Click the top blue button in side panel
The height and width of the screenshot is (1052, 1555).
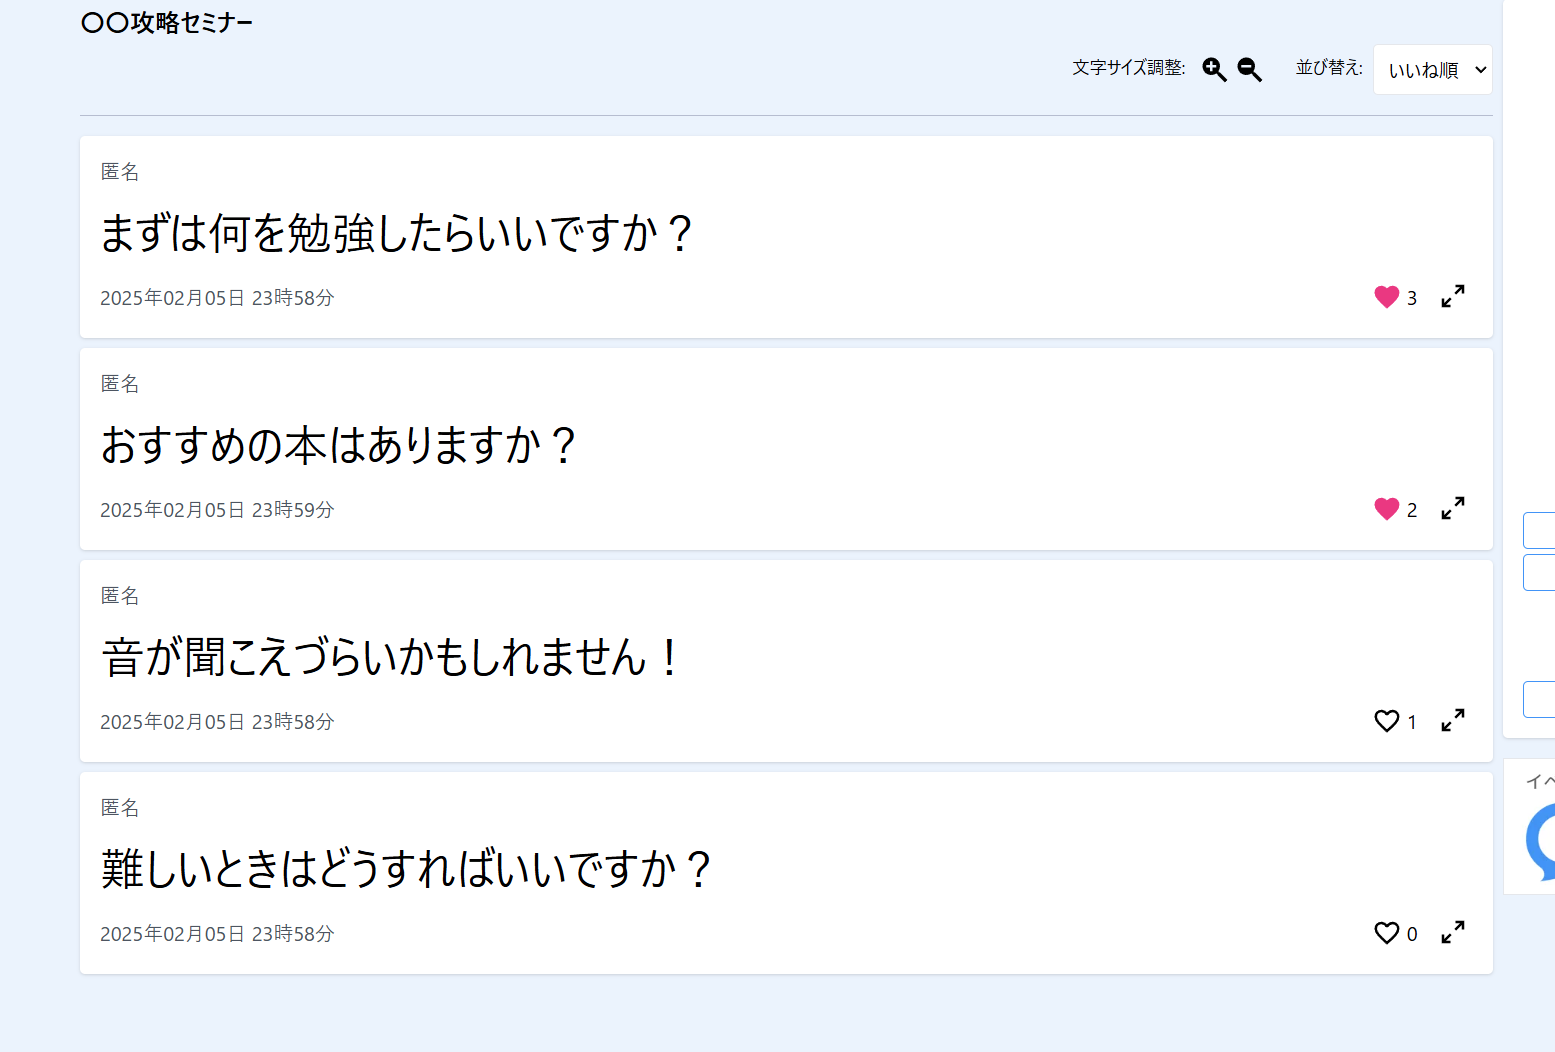pyautogui.click(x=1541, y=530)
